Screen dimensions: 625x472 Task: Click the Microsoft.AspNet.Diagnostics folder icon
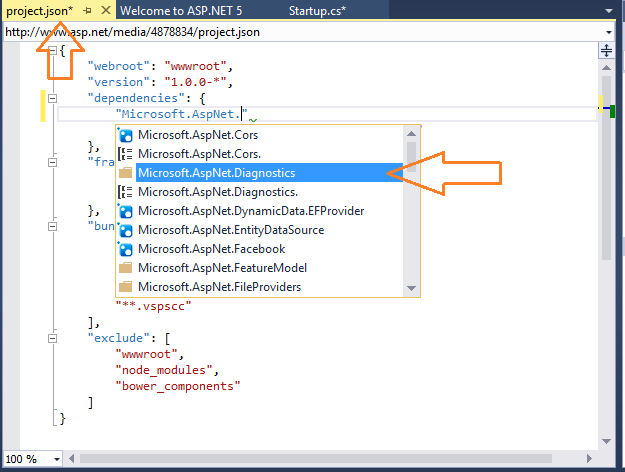[x=126, y=173]
